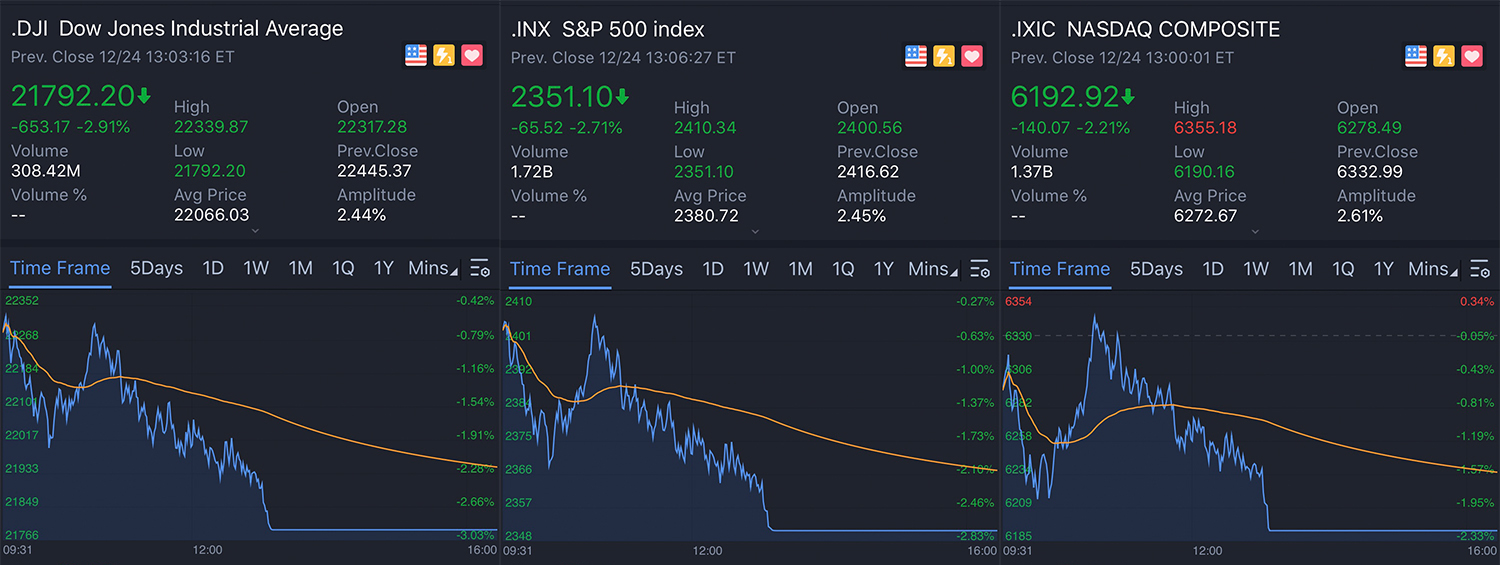Open chart settings icon in S&P 500 panel

[979, 268]
